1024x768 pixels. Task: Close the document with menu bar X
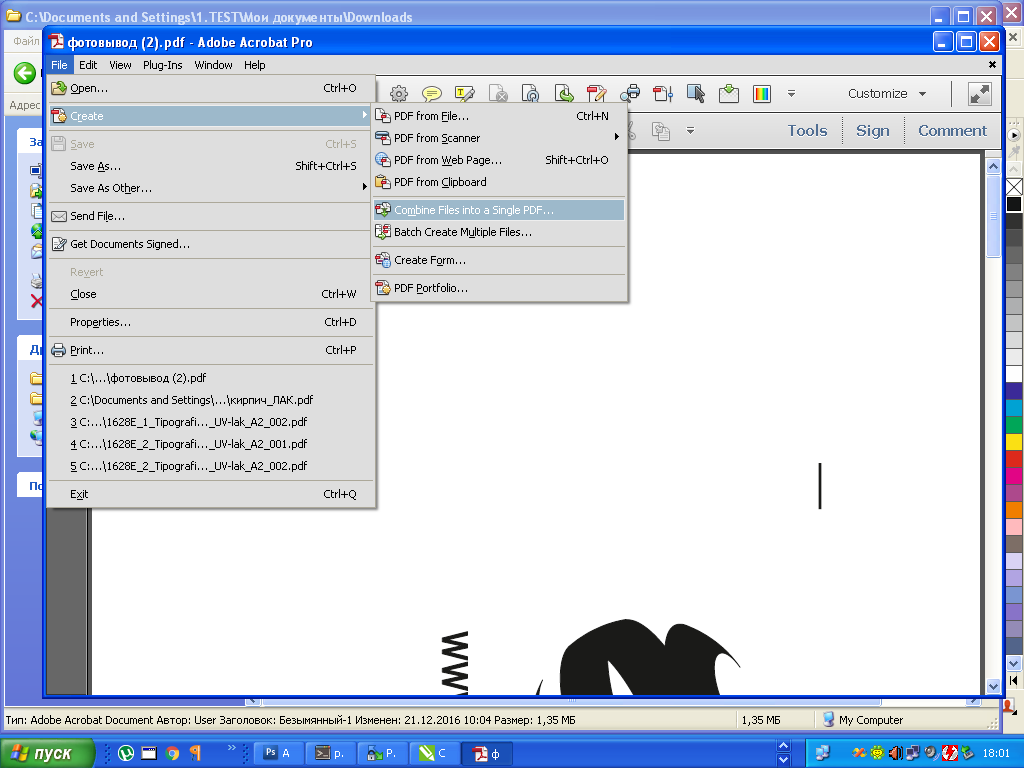[992, 65]
